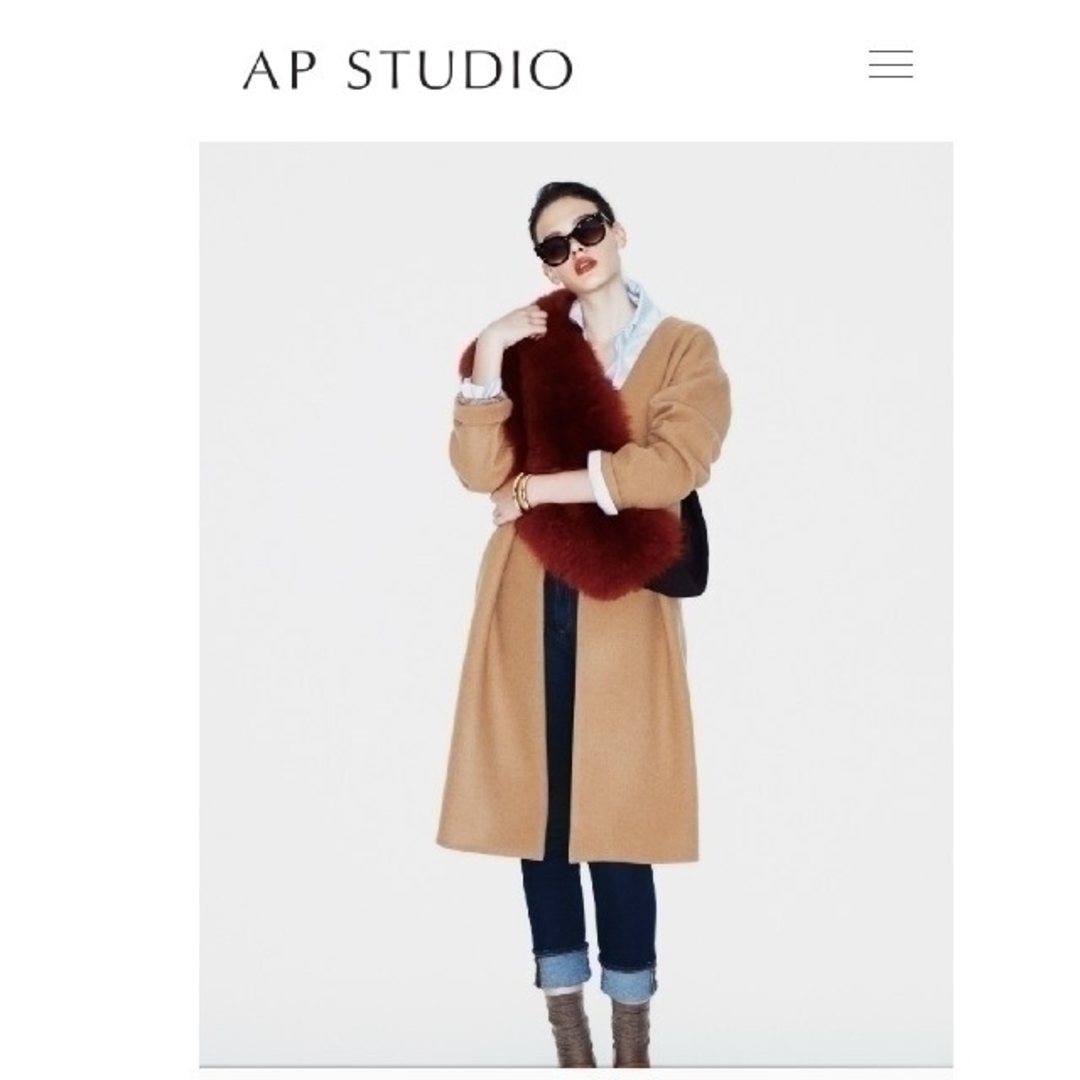1080x1080 pixels.
Task: Click the gold bangle bracelets
Action: coord(522,492)
